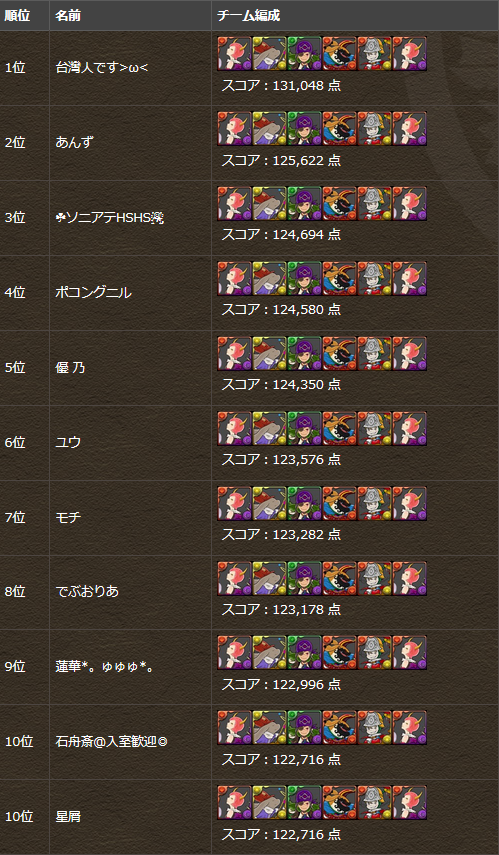Select the helmet icon in でぶおりあ's team
This screenshot has width=499, height=855.
pos(374,578)
